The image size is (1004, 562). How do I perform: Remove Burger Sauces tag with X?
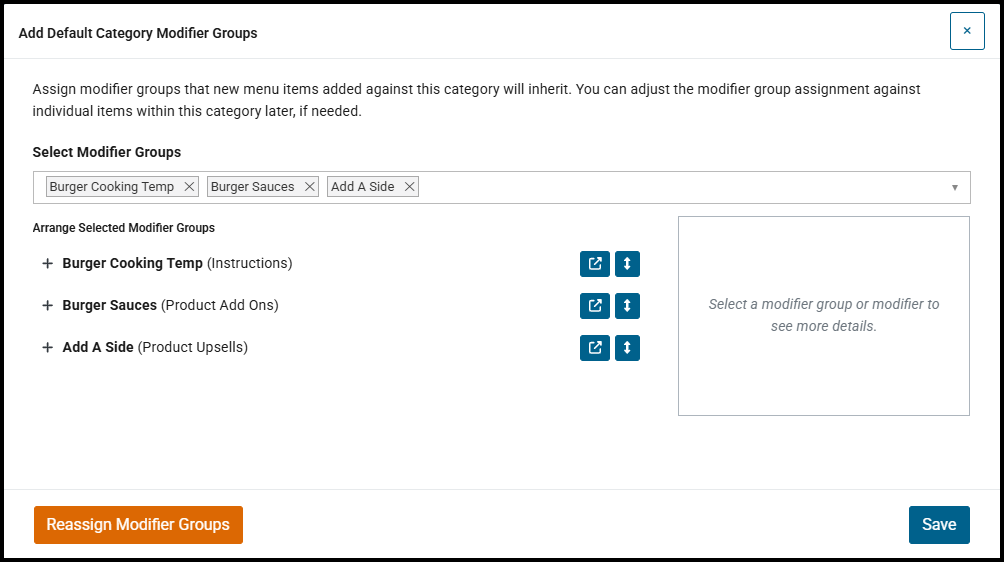(x=309, y=187)
